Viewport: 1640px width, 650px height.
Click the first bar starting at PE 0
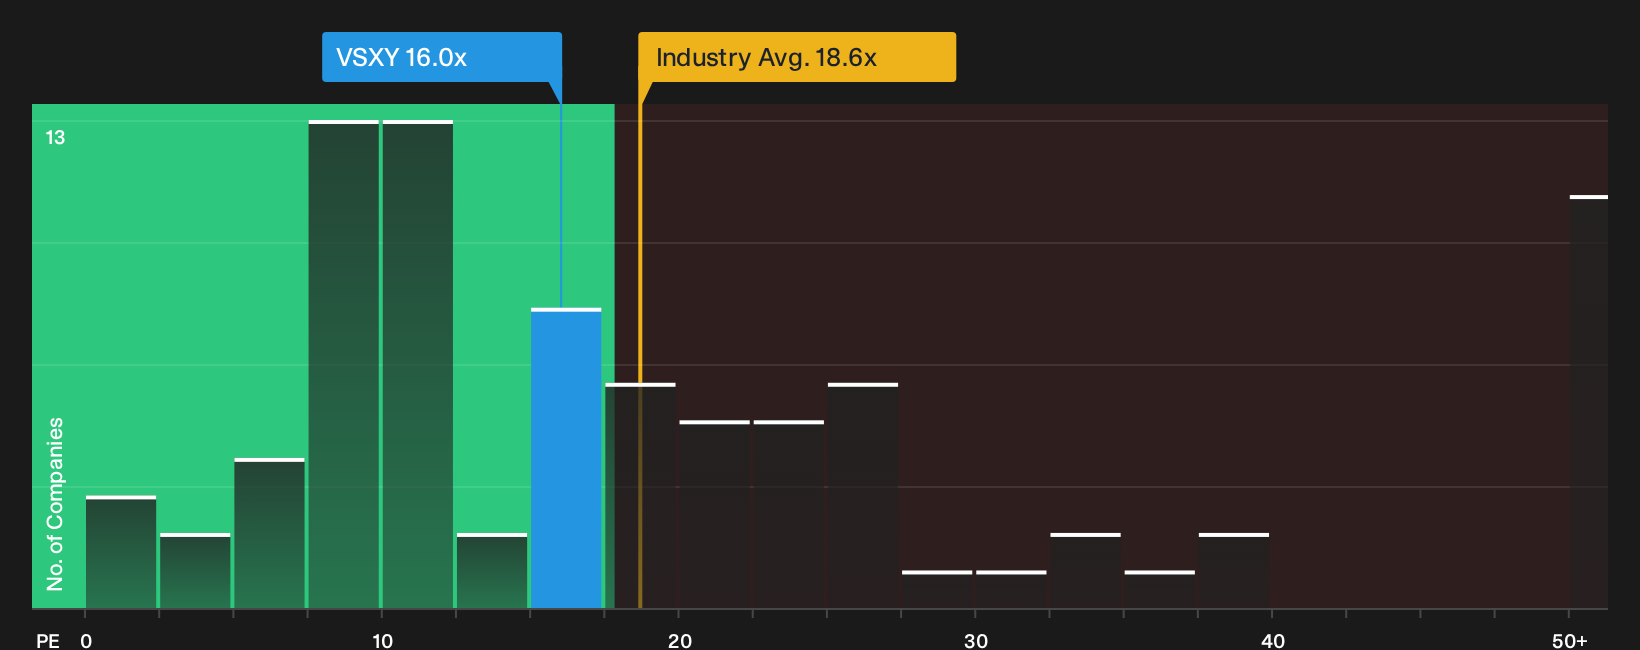(x=121, y=552)
